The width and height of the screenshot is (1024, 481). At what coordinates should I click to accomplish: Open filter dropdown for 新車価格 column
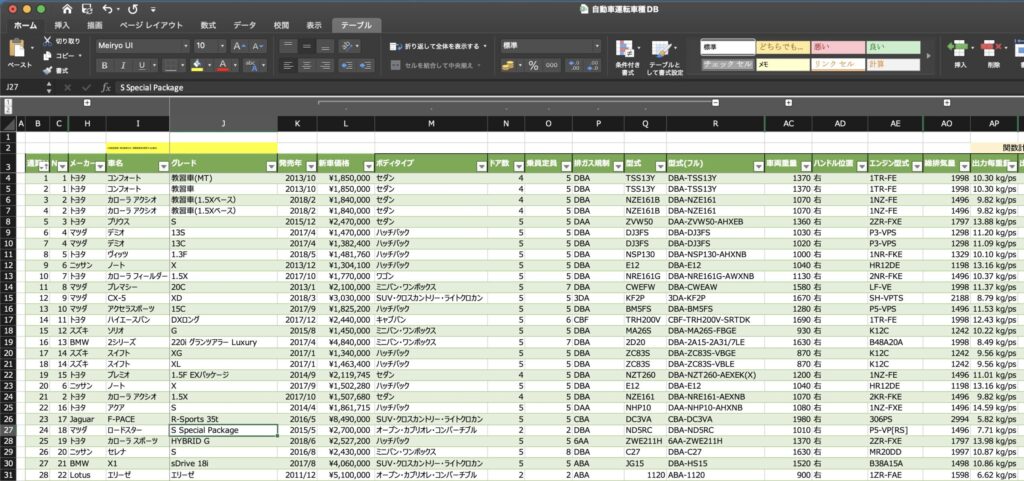pos(368,167)
